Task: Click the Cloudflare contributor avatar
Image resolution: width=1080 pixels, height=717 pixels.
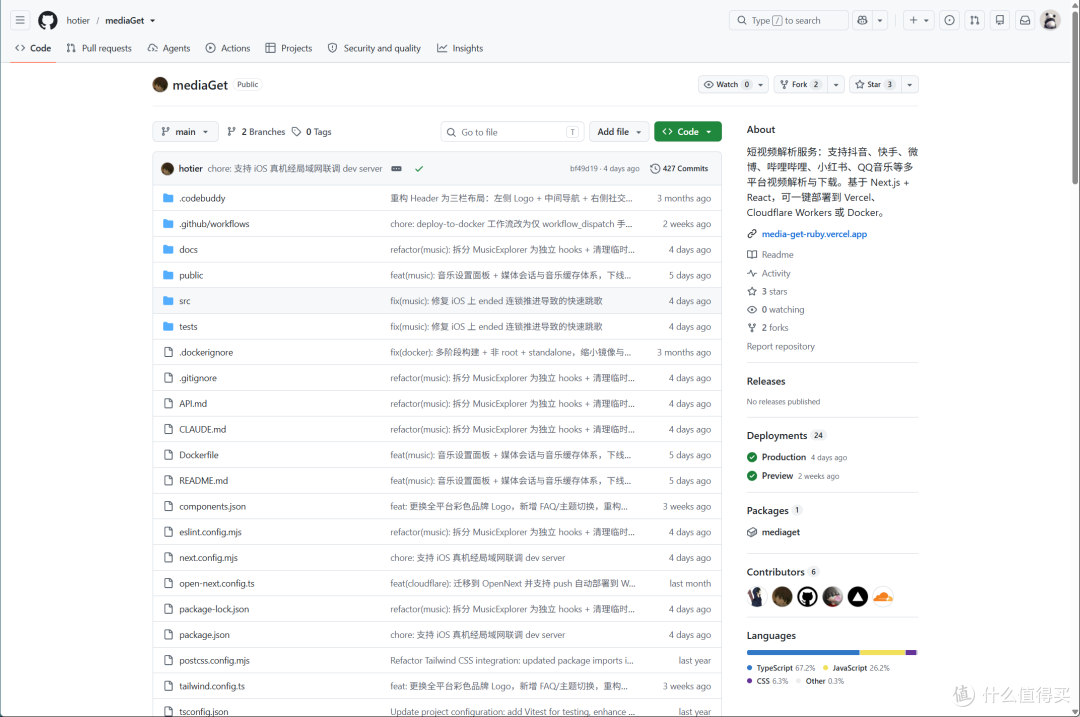Action: tap(882, 596)
